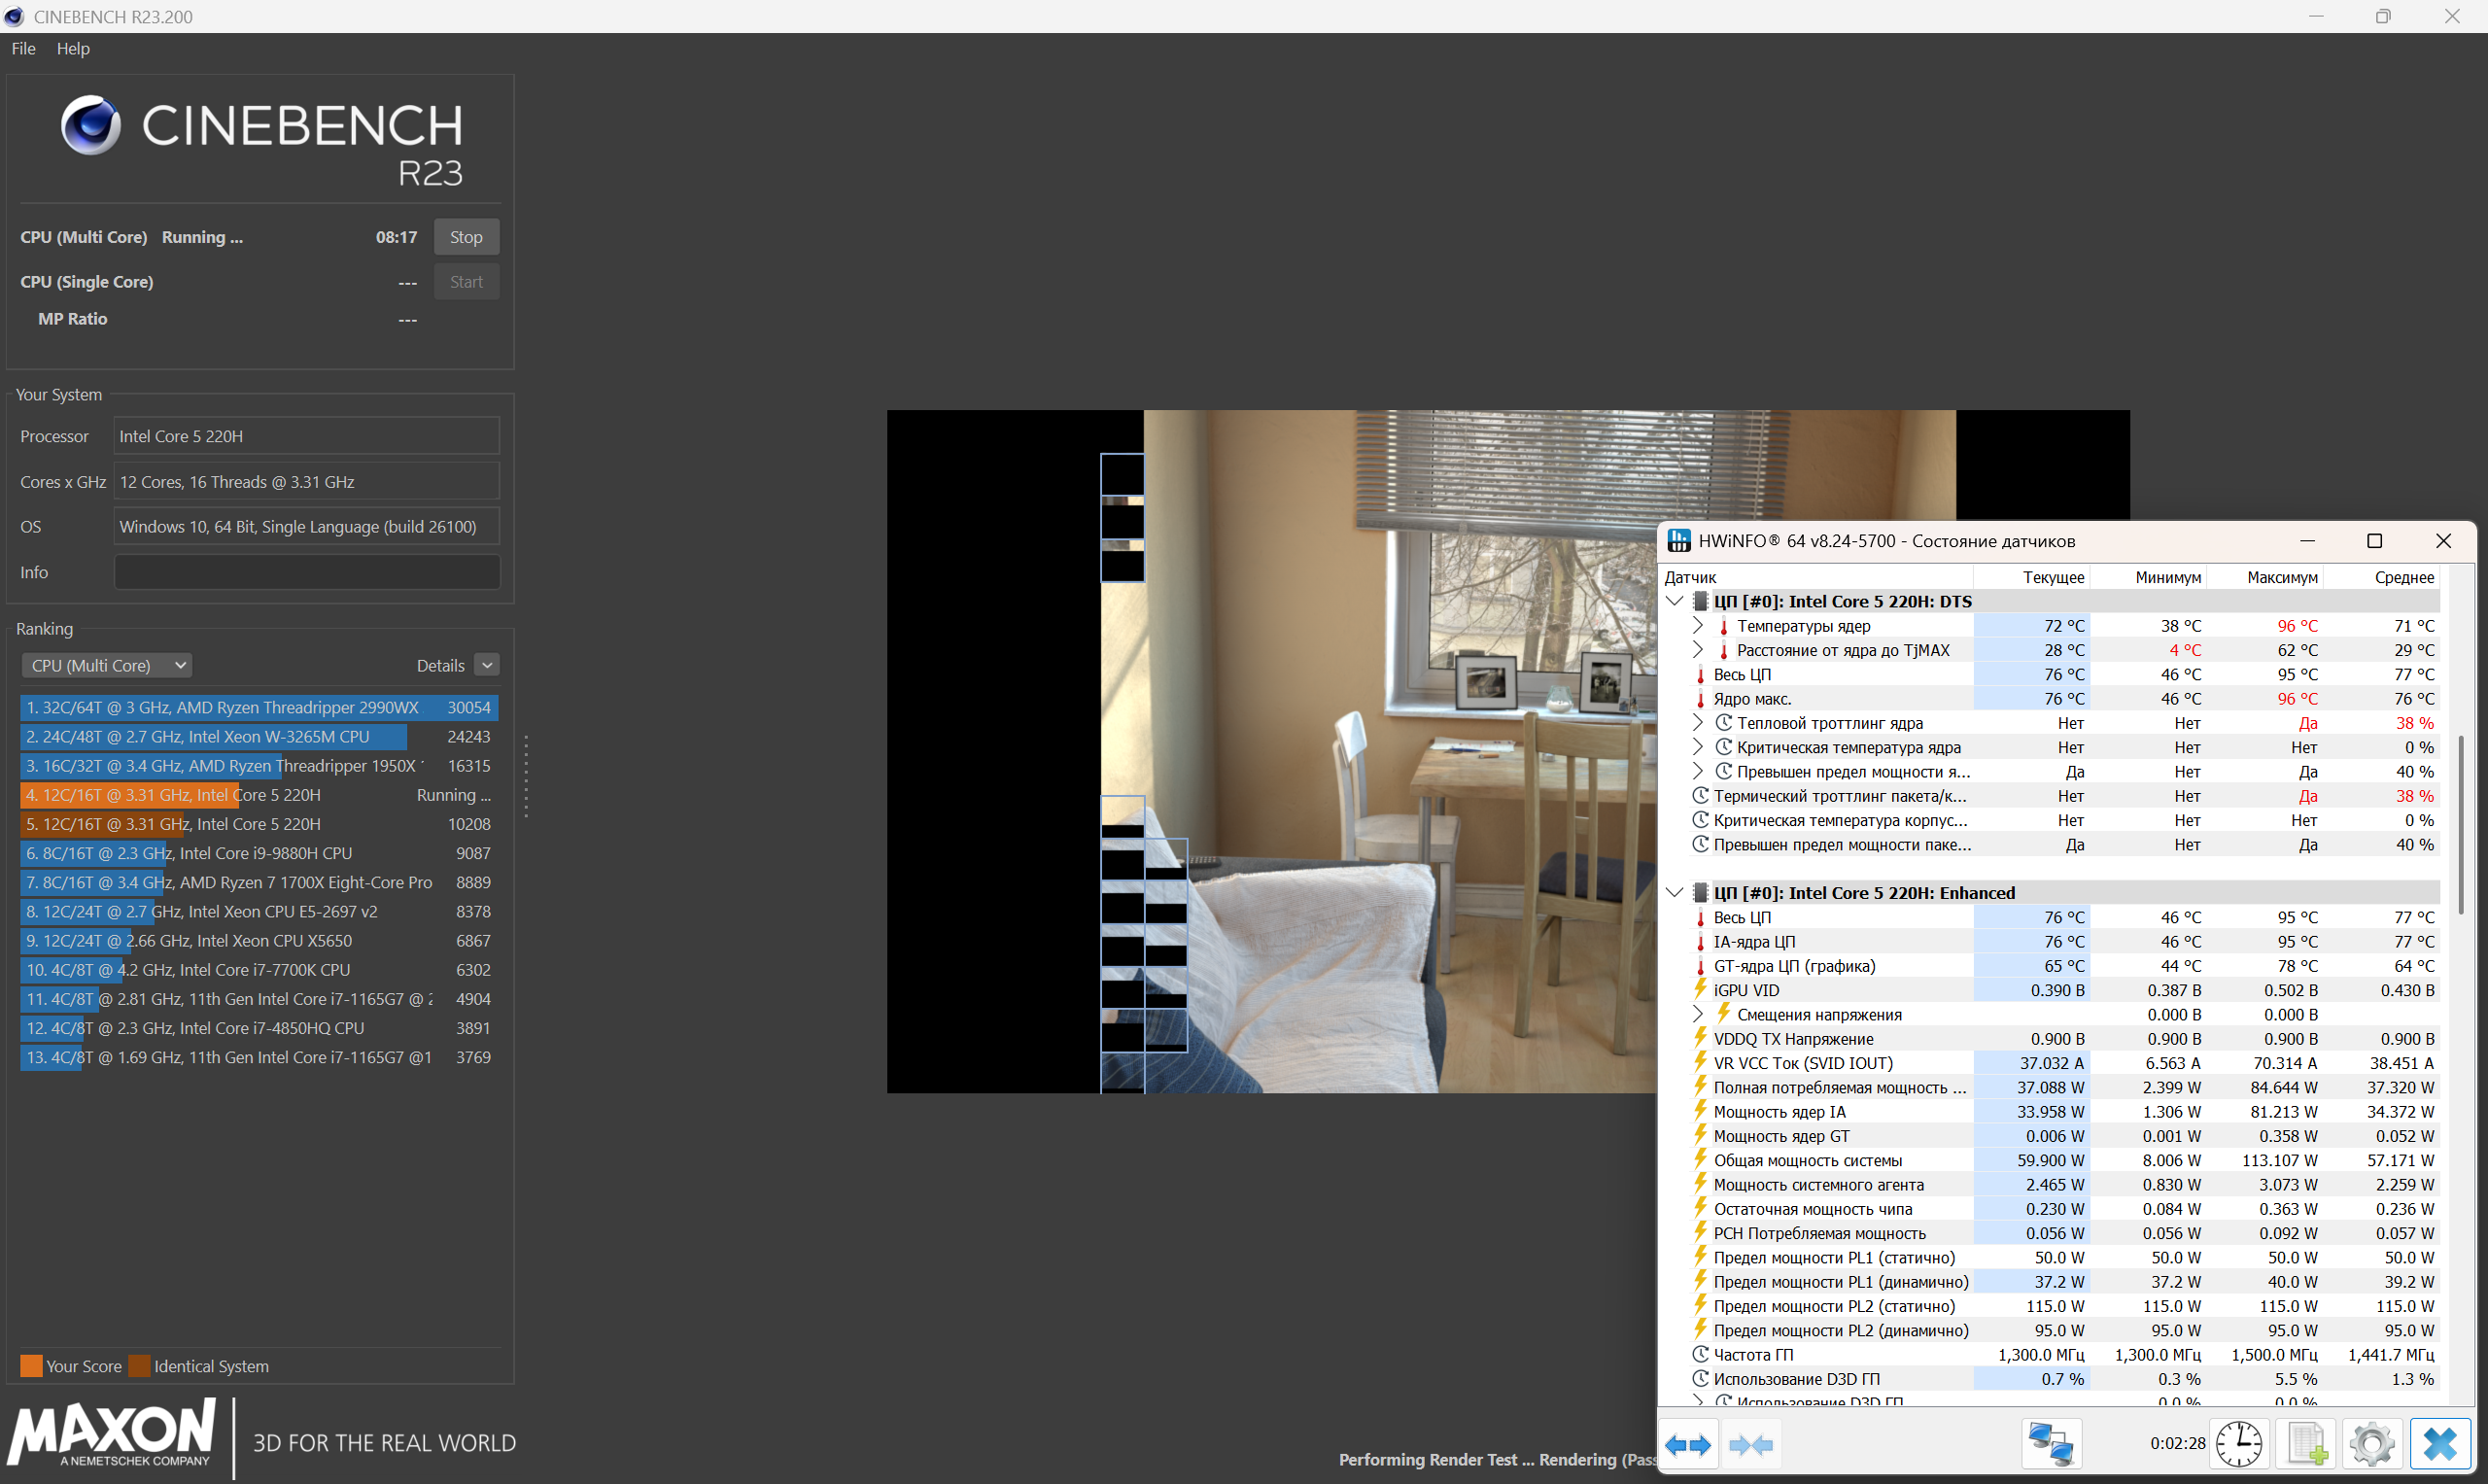Open HWiNFO sensor settings gear
This screenshot has height=1484, width=2488.
pyautogui.click(x=2372, y=1444)
